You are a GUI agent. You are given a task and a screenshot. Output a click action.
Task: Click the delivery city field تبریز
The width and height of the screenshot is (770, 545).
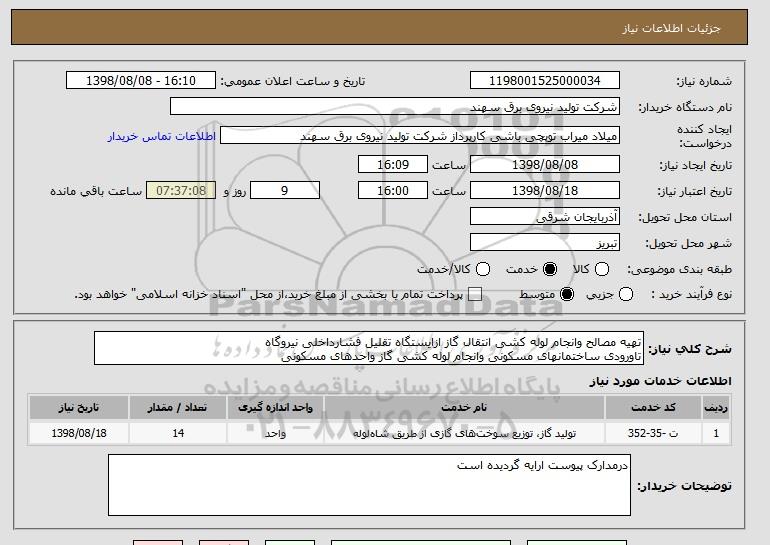point(545,243)
